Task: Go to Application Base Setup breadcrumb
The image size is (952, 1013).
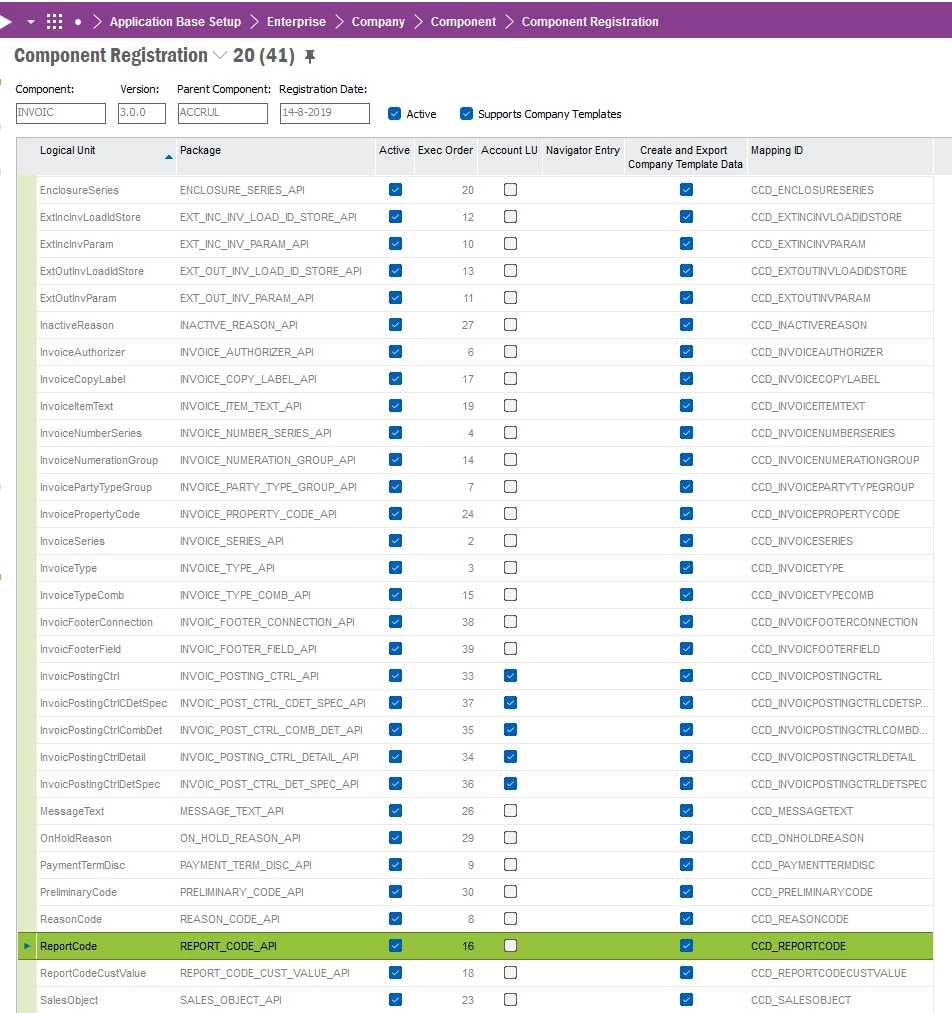Action: (x=175, y=21)
